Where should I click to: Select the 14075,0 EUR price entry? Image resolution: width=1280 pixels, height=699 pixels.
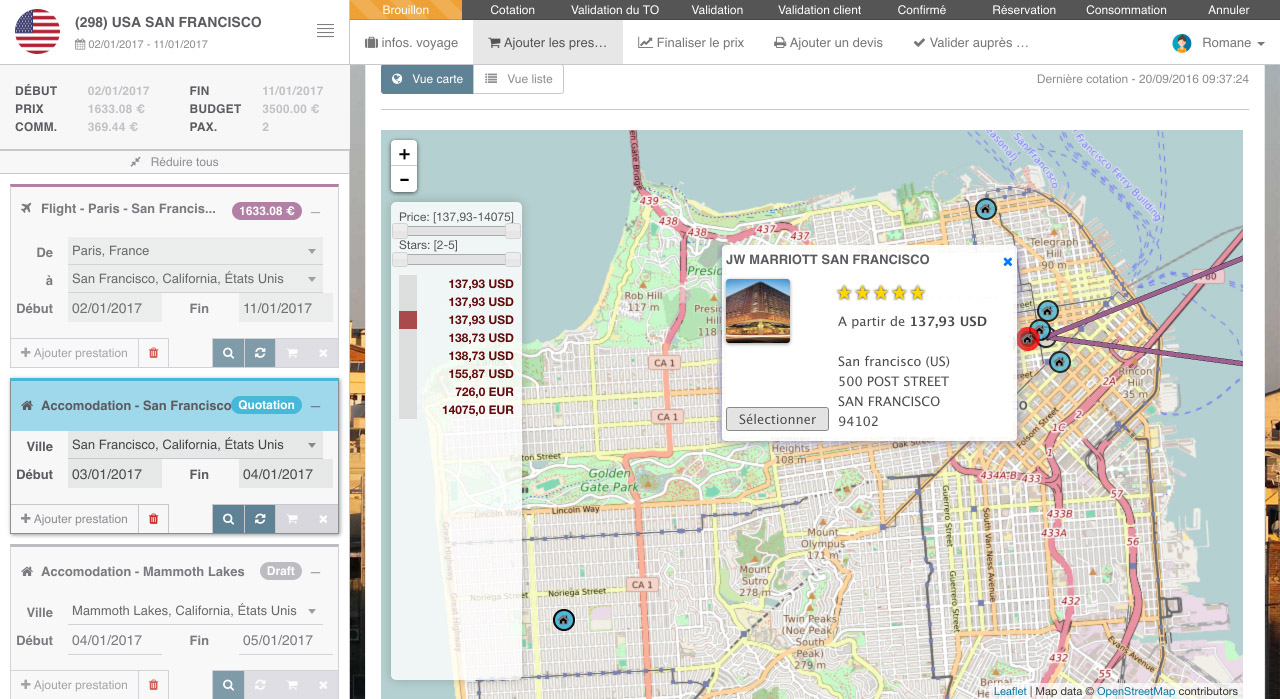click(478, 410)
